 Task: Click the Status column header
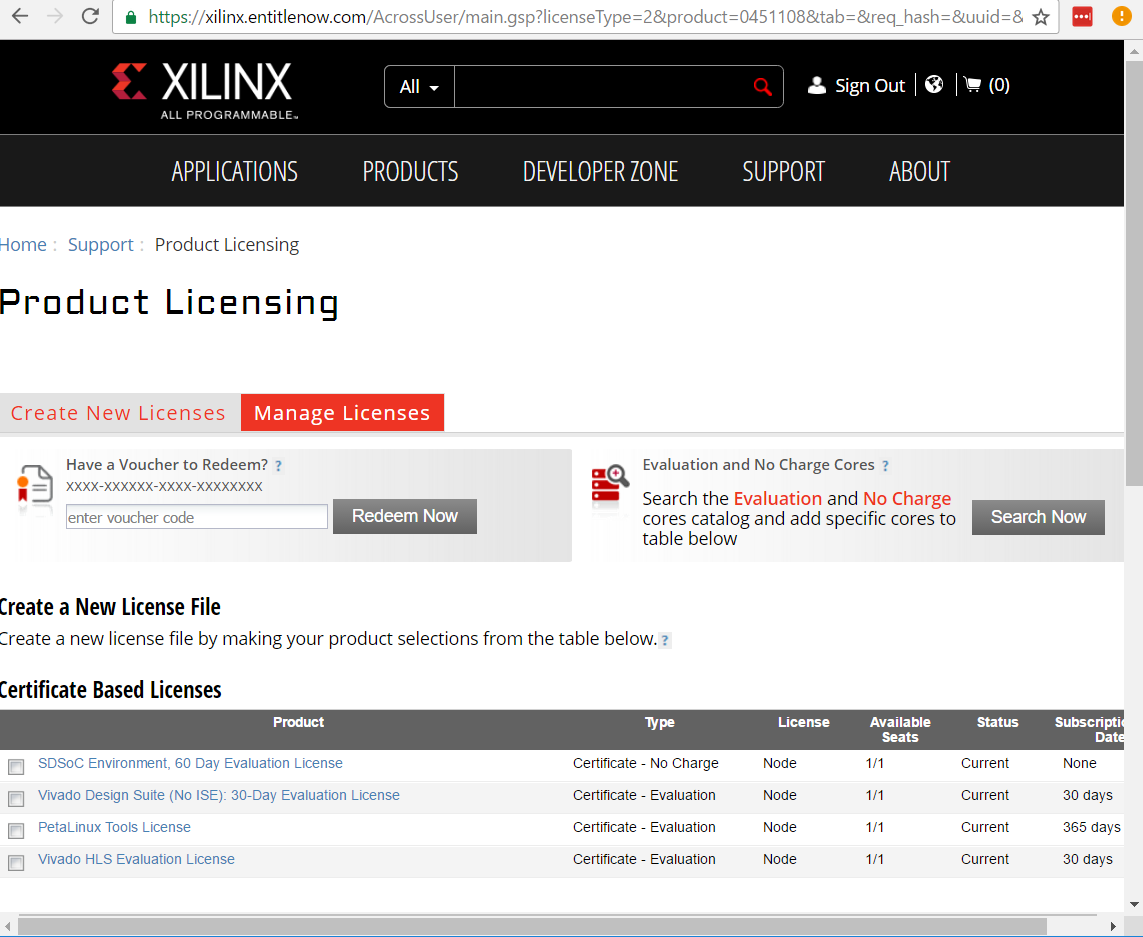(997, 723)
